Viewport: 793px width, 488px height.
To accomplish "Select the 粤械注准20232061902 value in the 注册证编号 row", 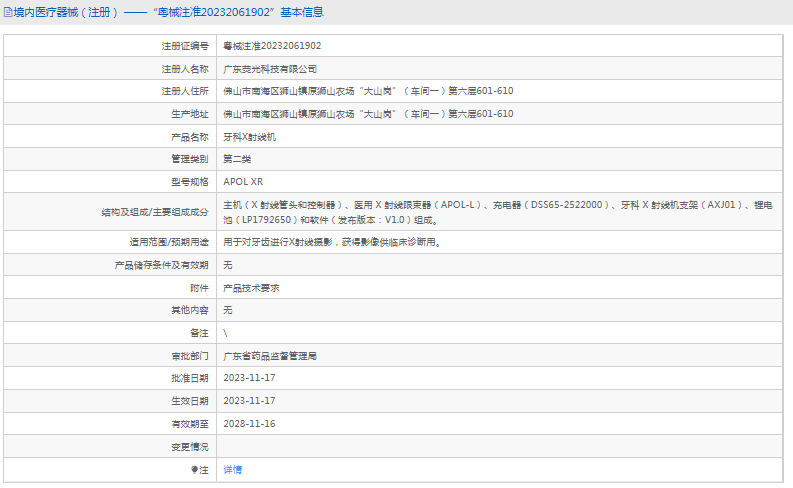I will [272, 46].
